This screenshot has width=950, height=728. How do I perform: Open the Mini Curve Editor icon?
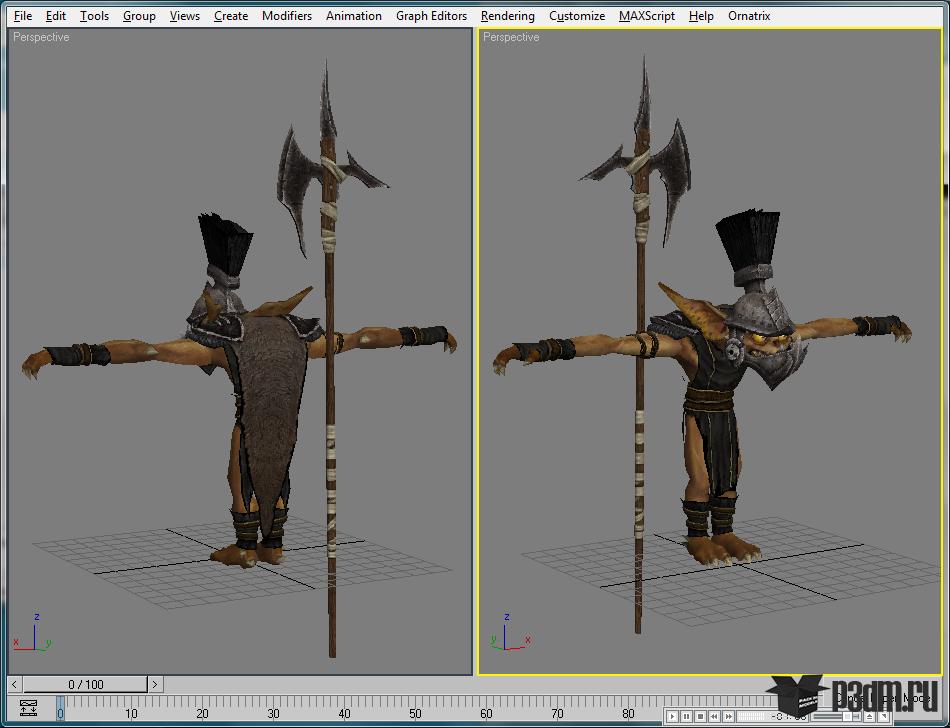point(28,709)
